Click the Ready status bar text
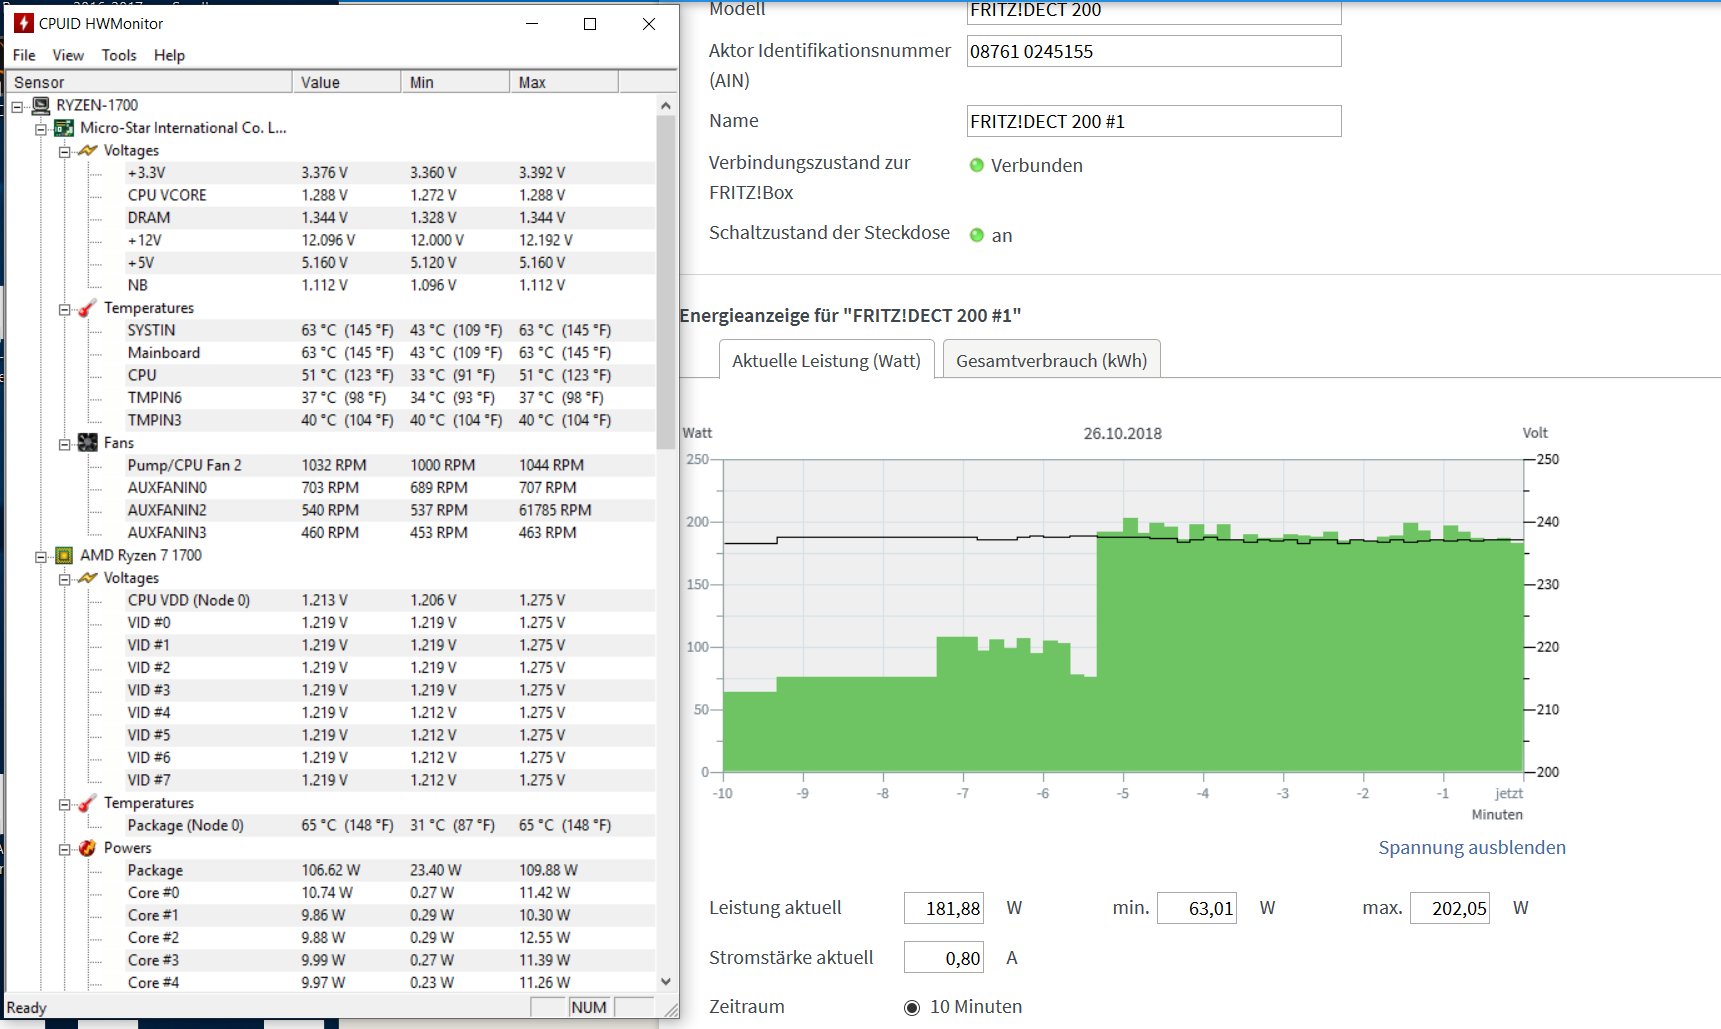This screenshot has width=1721, height=1029. click(27, 1008)
